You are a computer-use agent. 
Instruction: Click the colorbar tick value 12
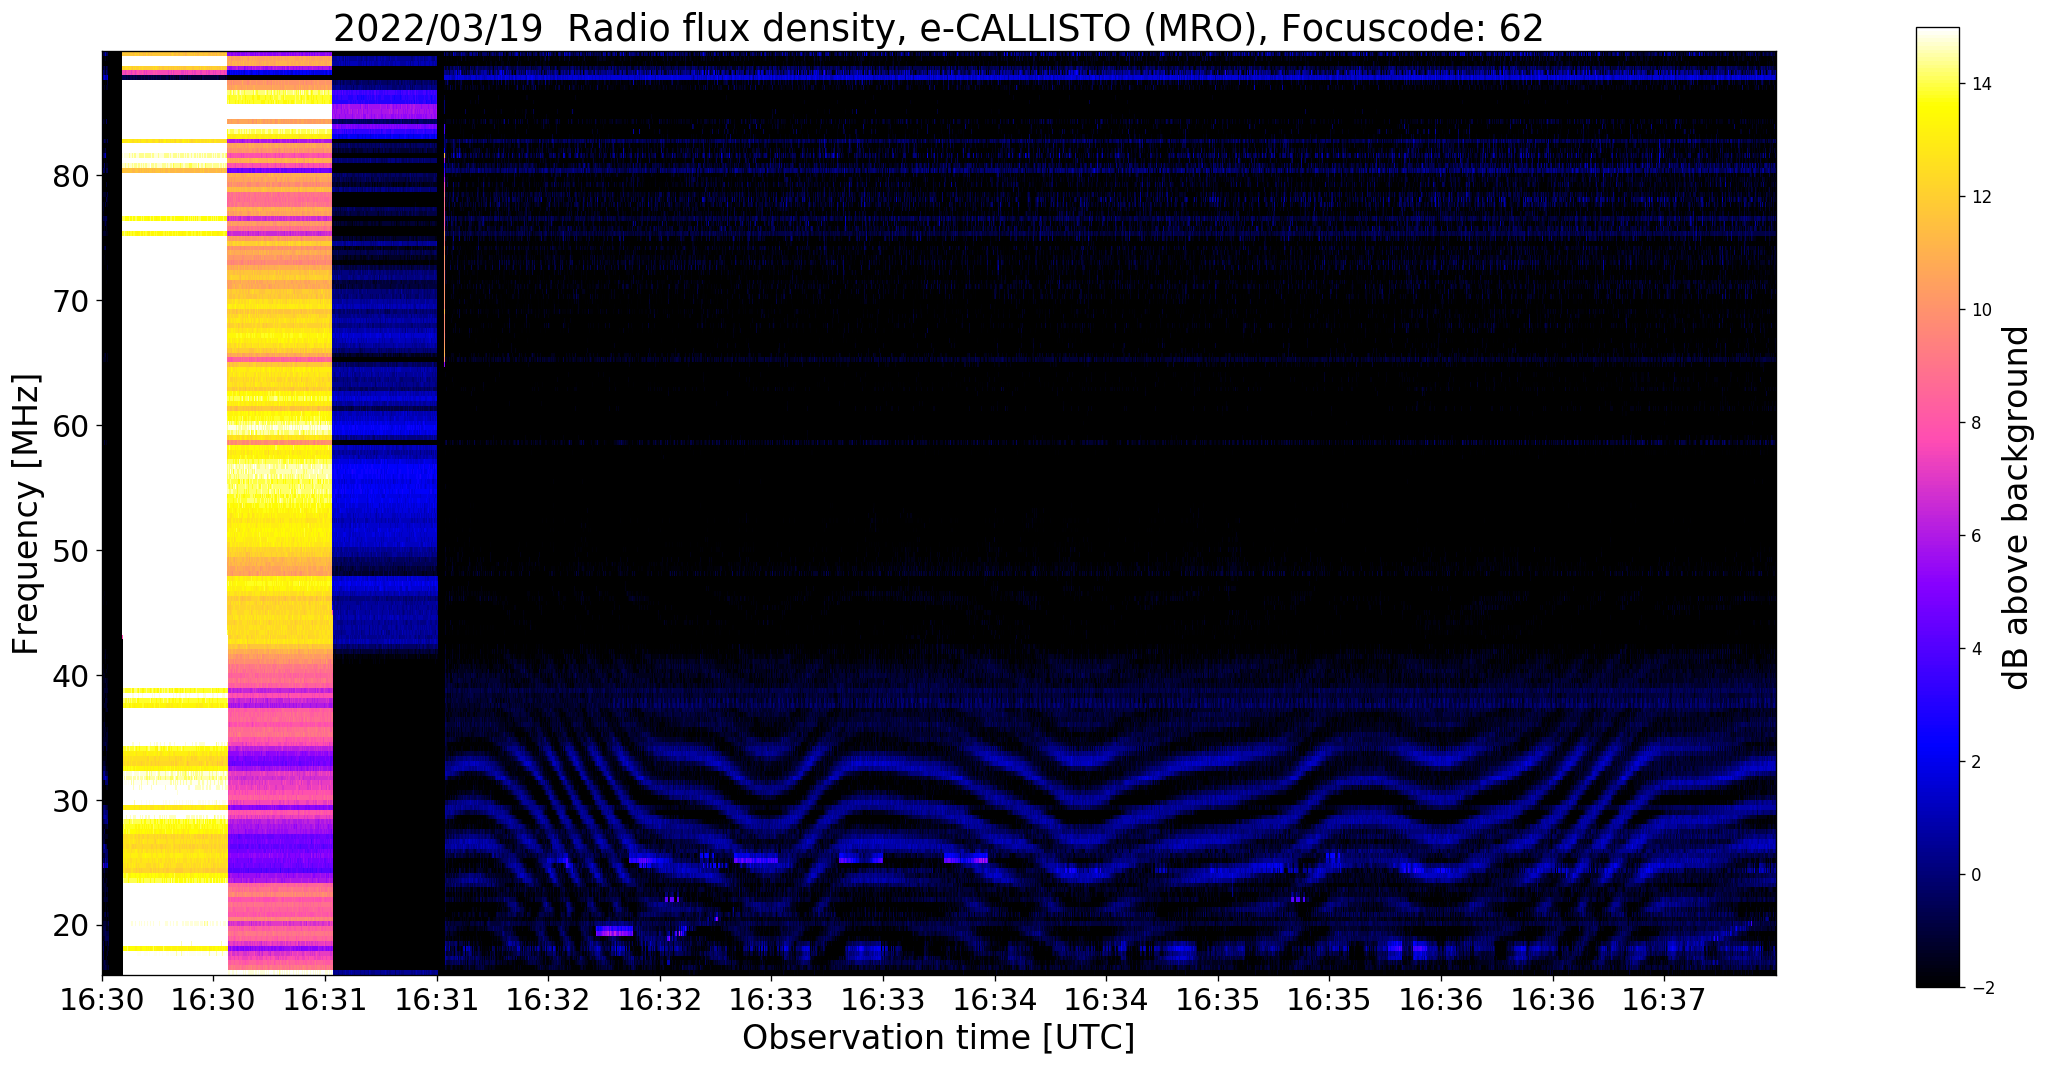pyautogui.click(x=1980, y=197)
